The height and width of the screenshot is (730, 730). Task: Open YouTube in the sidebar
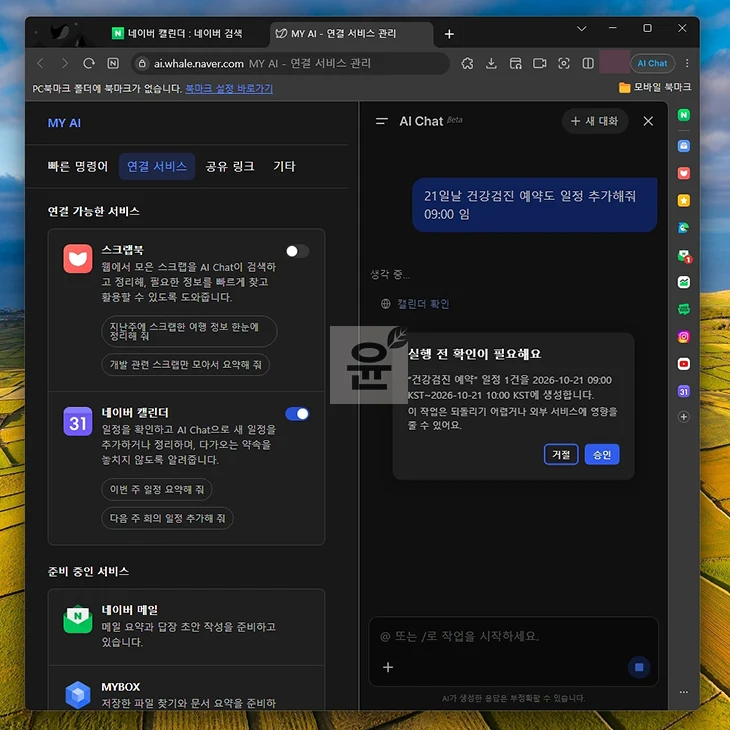coord(683,364)
